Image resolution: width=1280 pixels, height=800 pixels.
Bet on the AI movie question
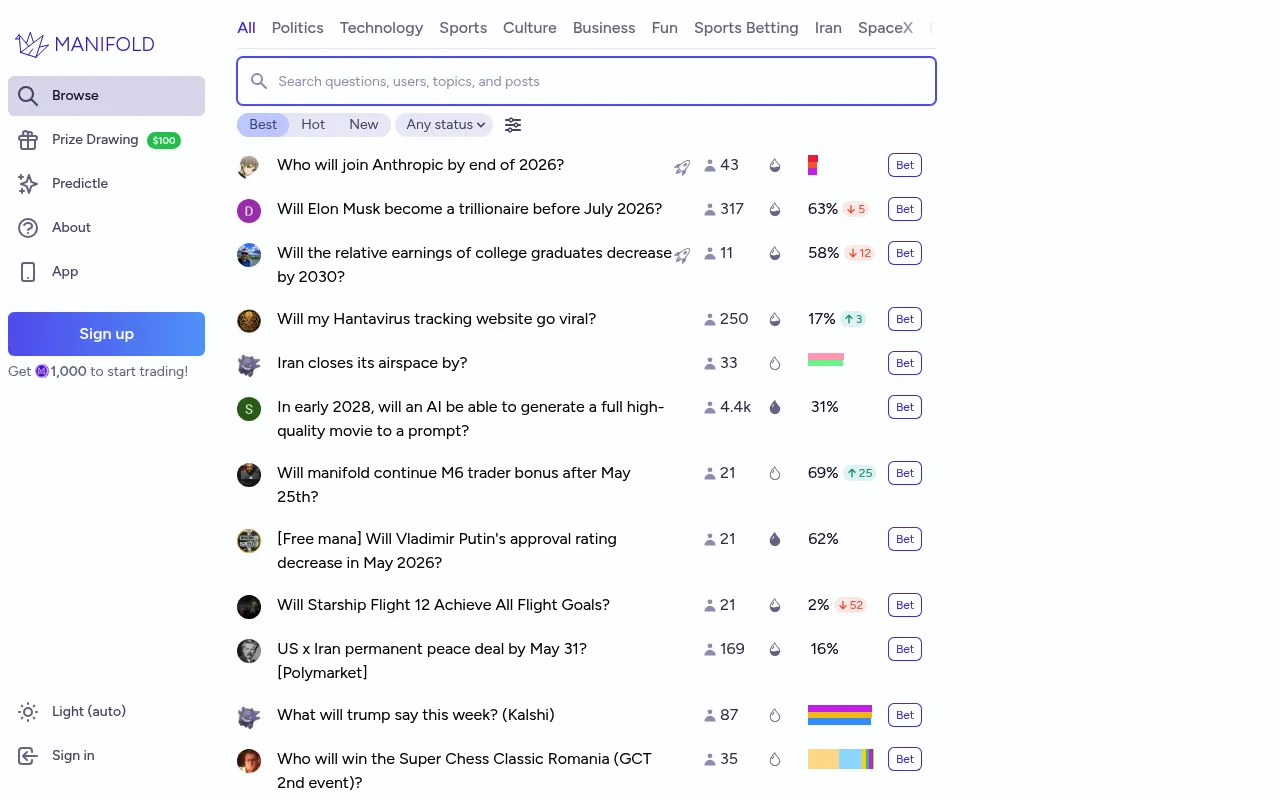click(905, 407)
